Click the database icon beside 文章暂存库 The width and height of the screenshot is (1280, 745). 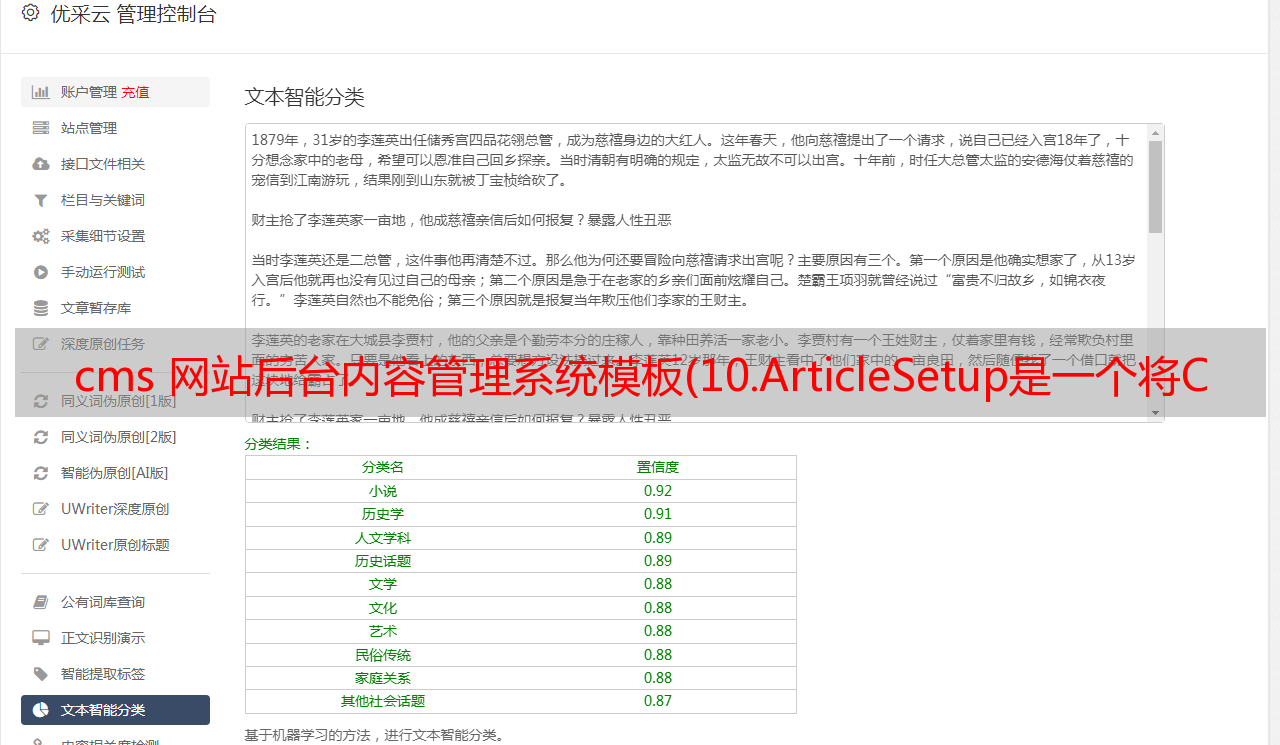coord(41,308)
